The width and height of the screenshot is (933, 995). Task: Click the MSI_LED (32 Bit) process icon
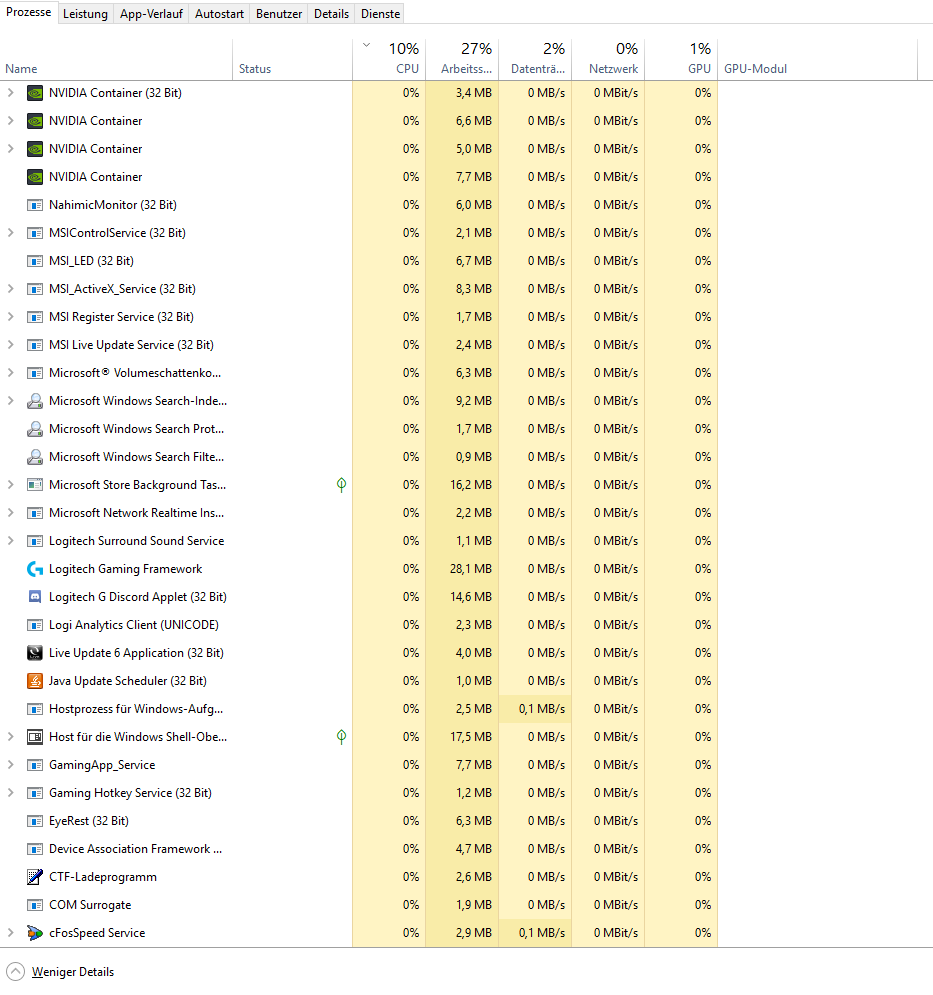[x=35, y=261]
